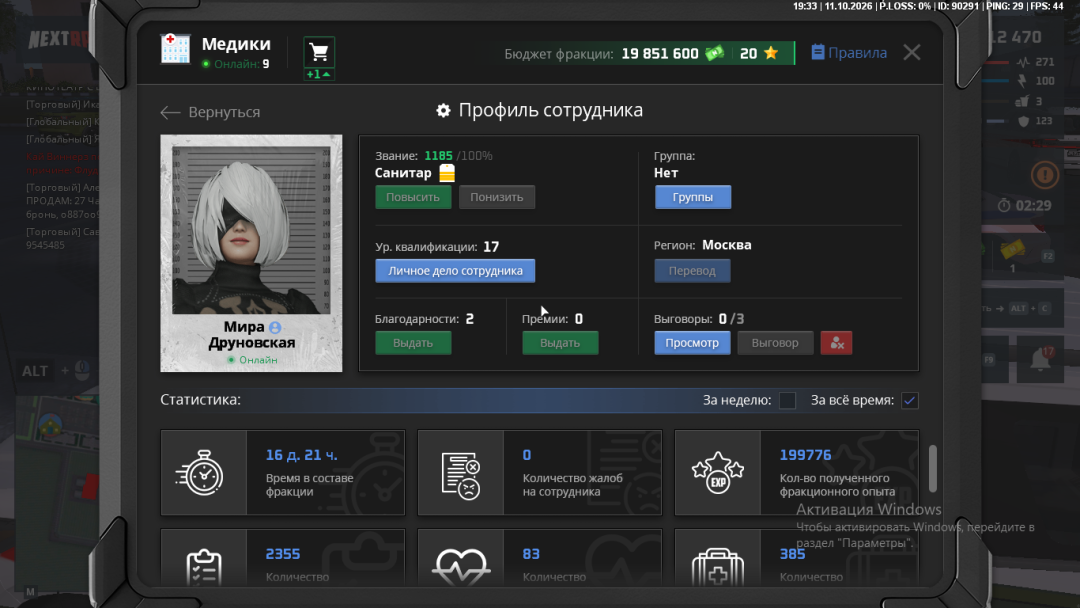Click the notification bell with badge 17
Viewport: 1080px width, 608px height.
tap(1041, 359)
